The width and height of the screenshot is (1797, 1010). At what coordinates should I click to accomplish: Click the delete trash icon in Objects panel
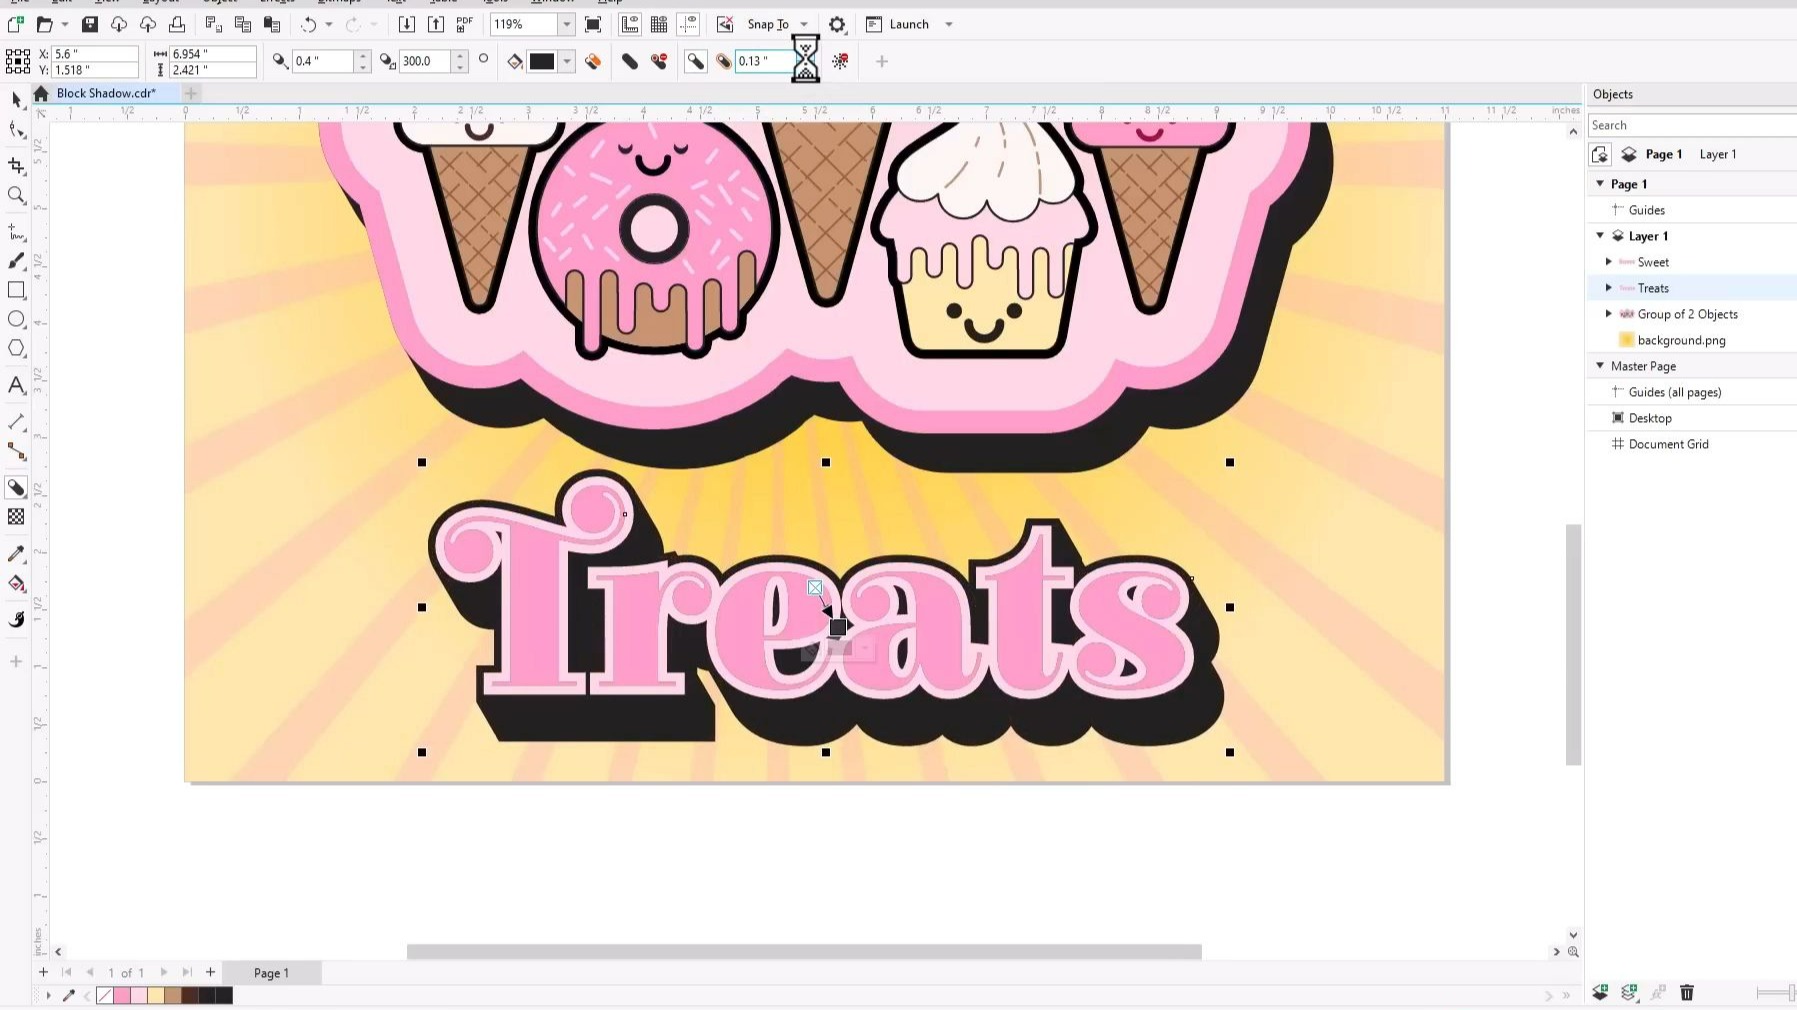pos(1687,992)
